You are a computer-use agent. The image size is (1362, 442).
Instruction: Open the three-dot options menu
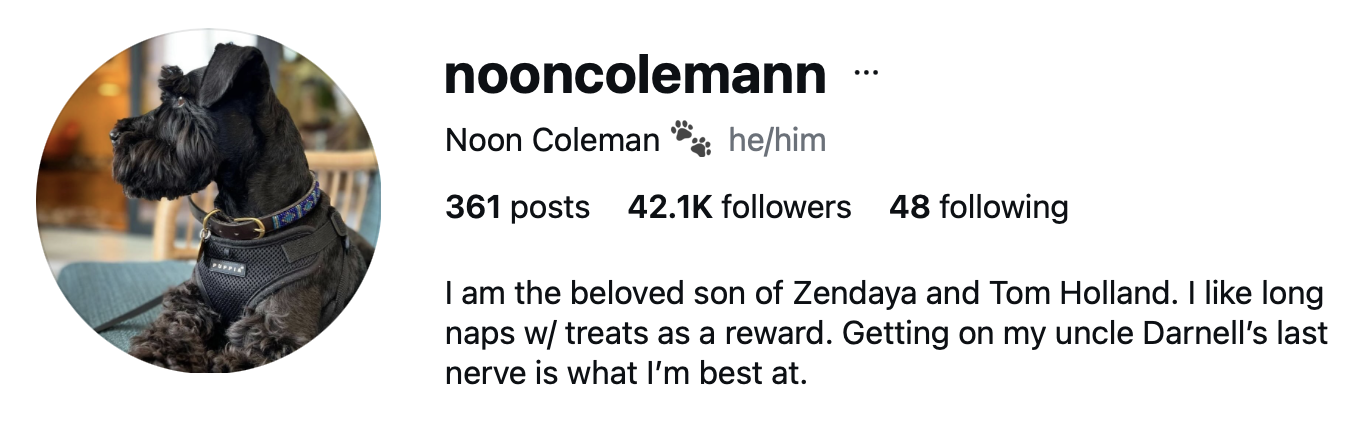pyautogui.click(x=866, y=73)
